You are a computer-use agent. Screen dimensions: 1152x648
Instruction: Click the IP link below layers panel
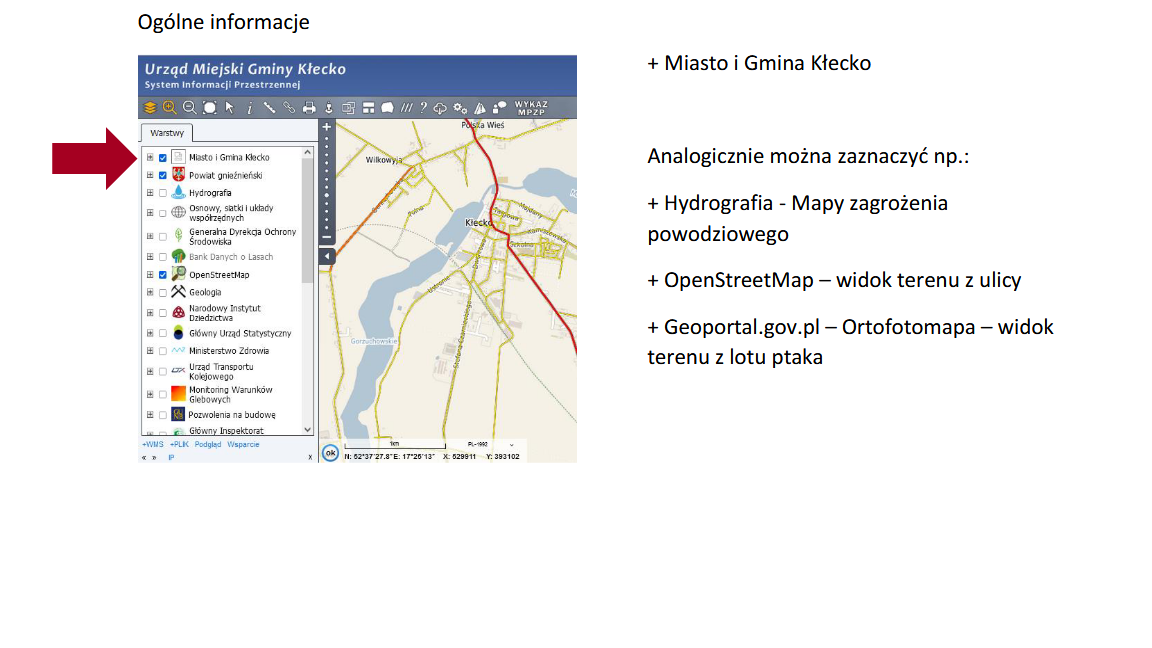pyautogui.click(x=171, y=457)
